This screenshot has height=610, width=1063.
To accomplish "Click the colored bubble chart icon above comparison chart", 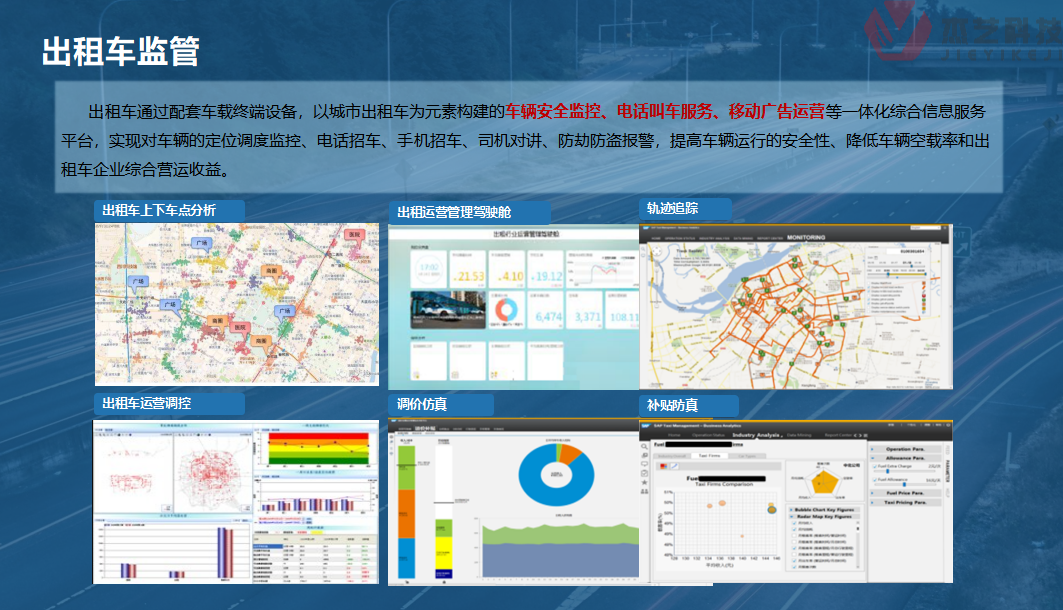I will pos(664,466).
